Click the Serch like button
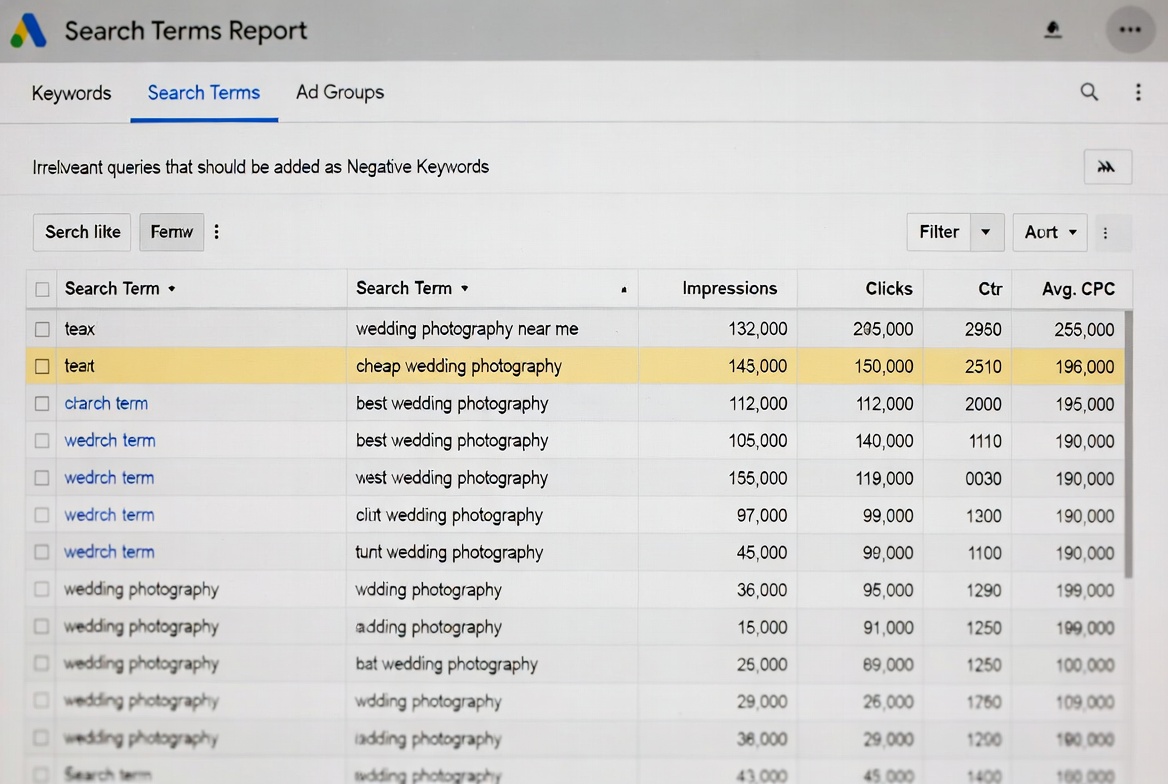1168x784 pixels. (x=83, y=232)
